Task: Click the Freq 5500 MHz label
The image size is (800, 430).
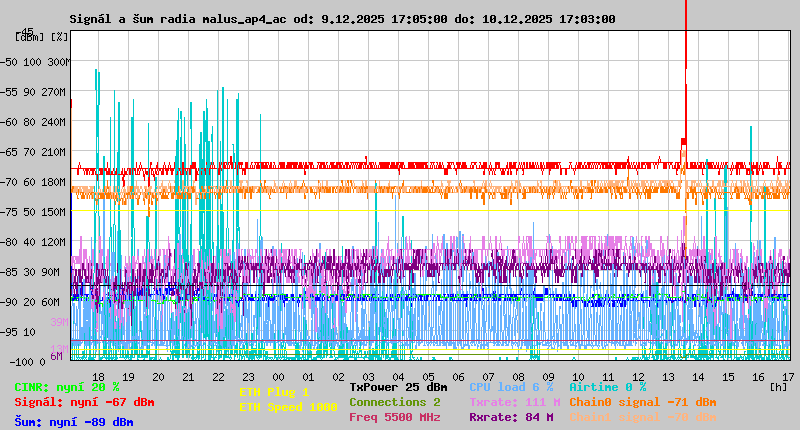Action: pos(395,417)
